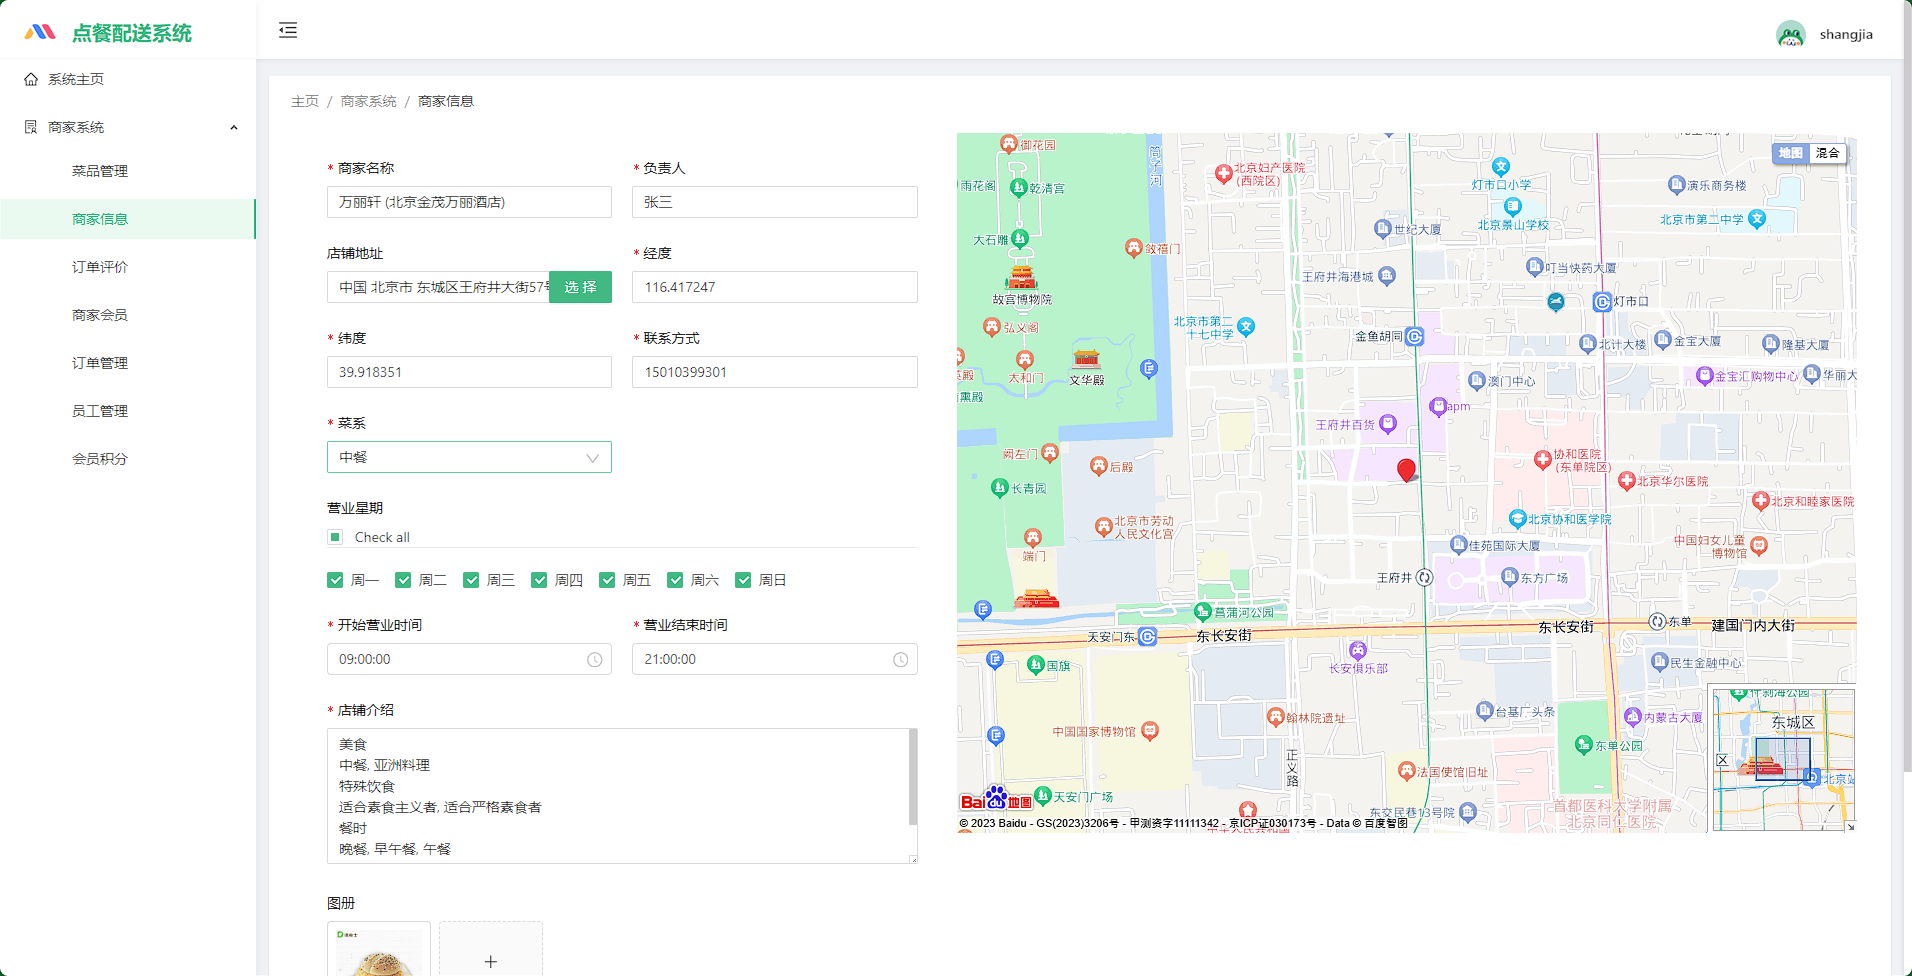Uncheck the 周二 checkbox
This screenshot has height=976, width=1912.
pos(403,580)
